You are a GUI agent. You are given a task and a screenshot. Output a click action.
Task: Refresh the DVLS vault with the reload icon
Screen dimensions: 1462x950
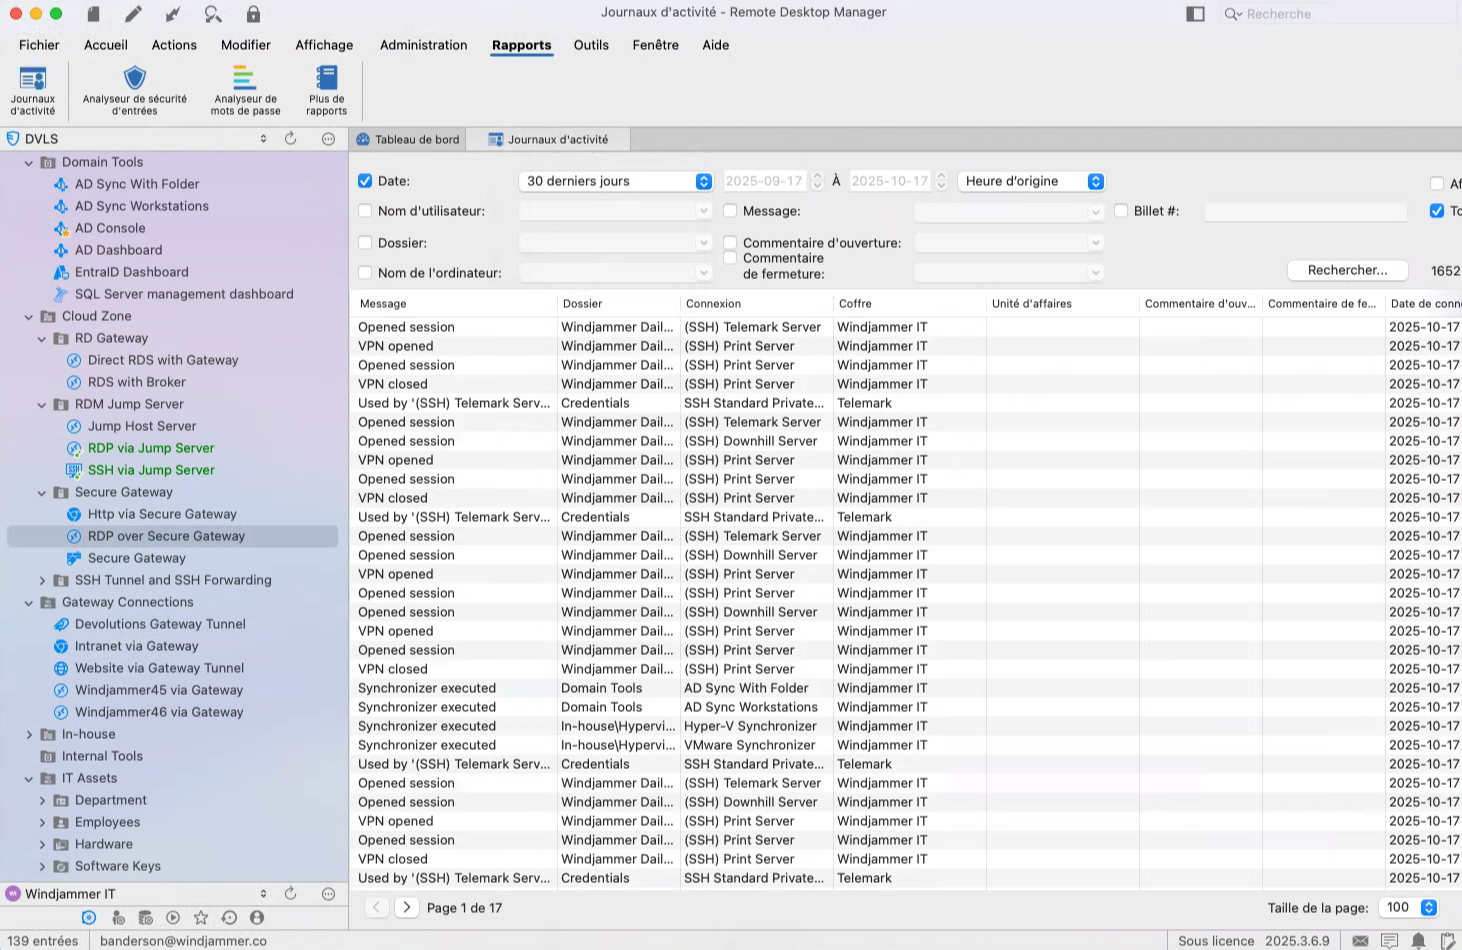tap(290, 139)
